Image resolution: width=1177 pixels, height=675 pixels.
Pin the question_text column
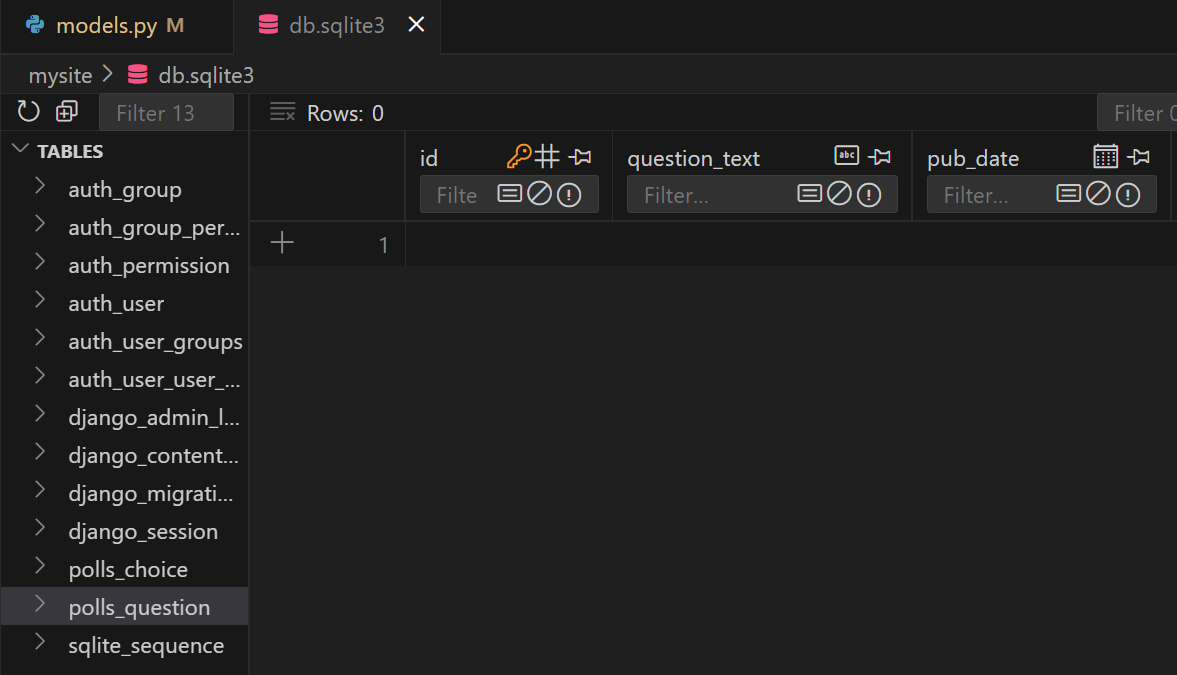point(880,157)
